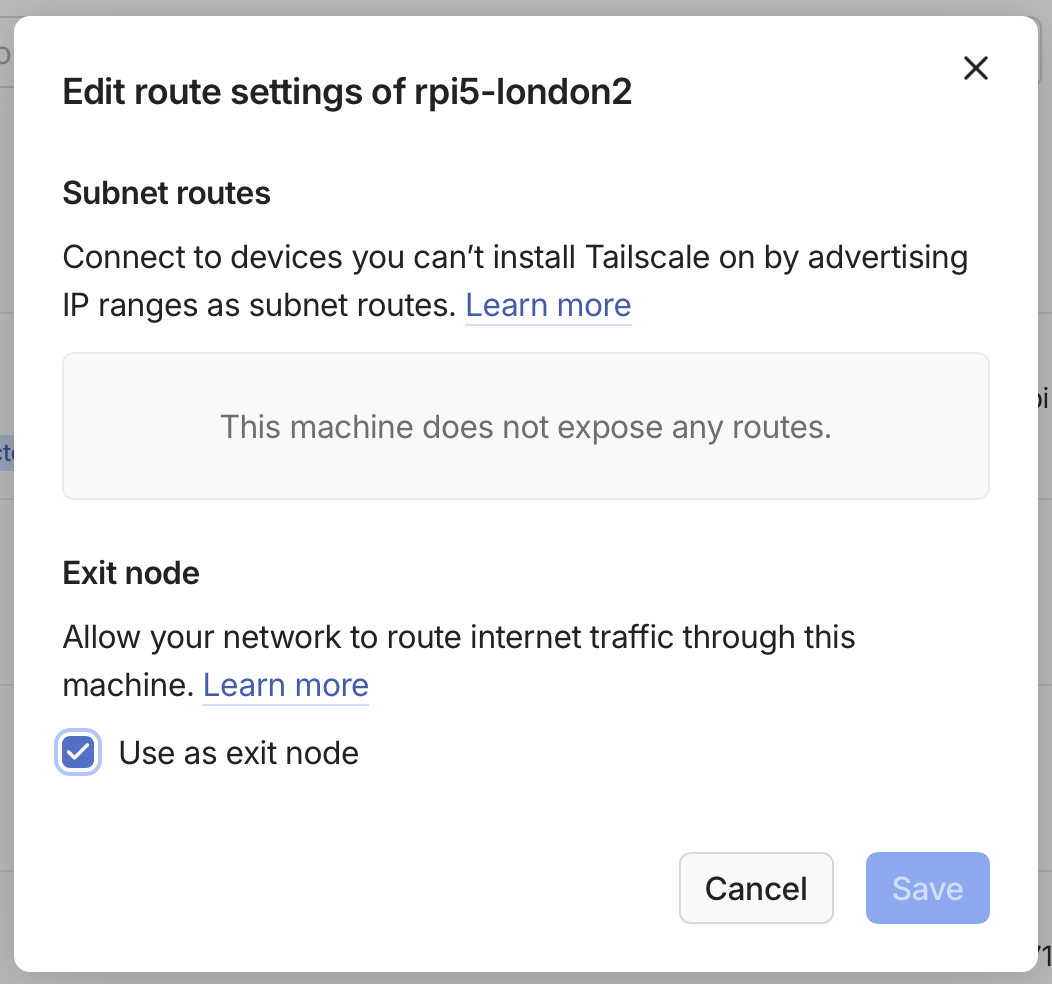Click the machine name rpi5-london2 in title
Image resolution: width=1052 pixels, height=984 pixels.
tap(523, 93)
